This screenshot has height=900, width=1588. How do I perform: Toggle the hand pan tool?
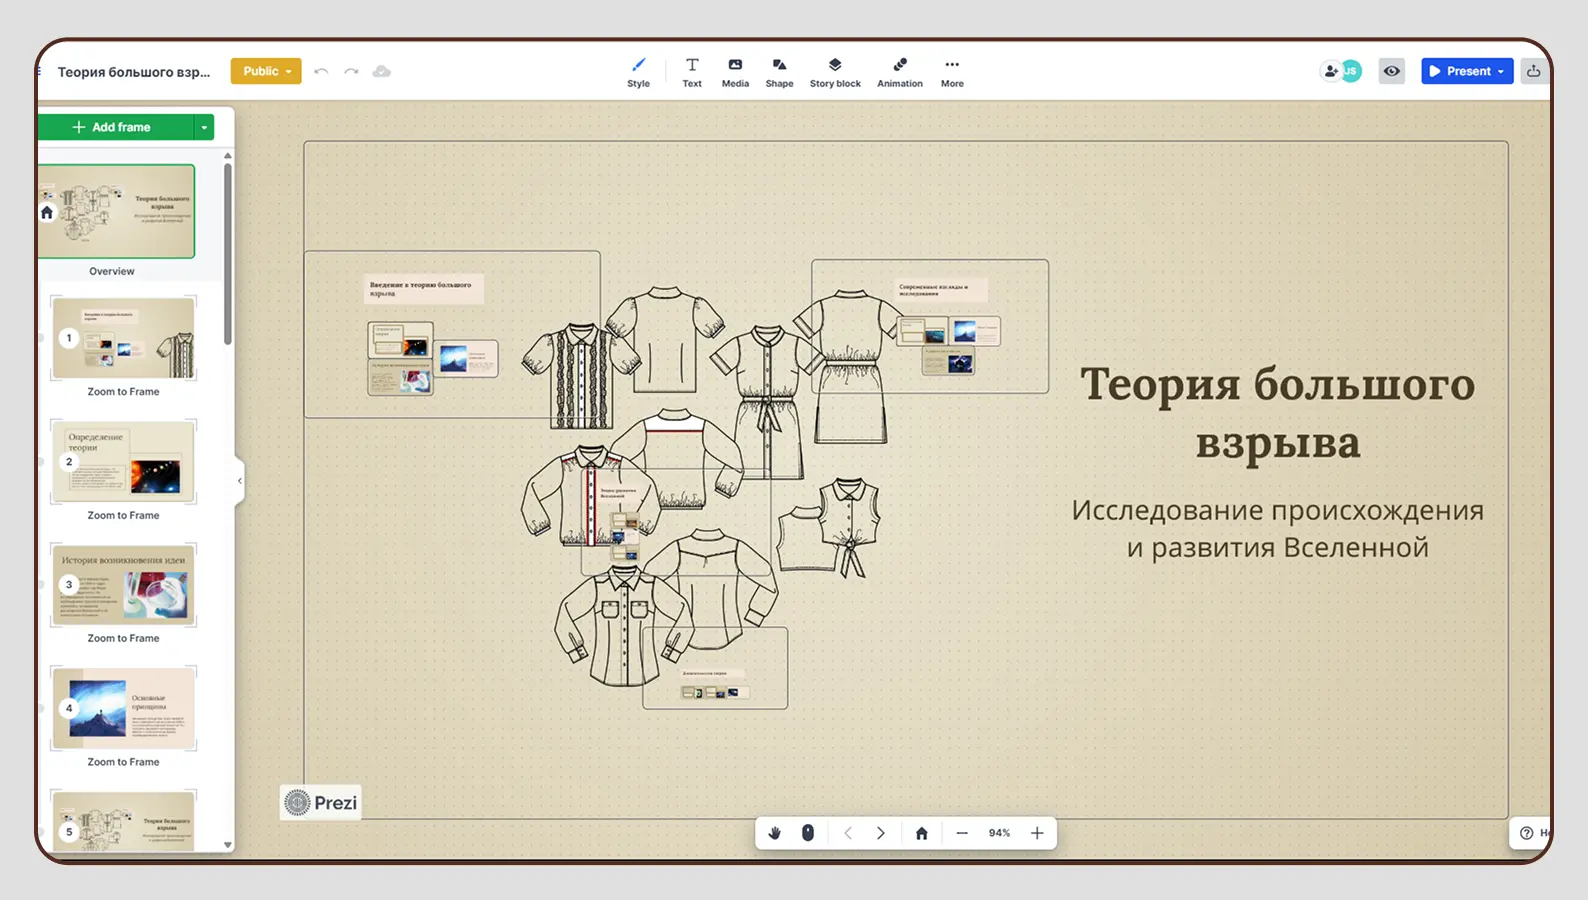(x=775, y=833)
